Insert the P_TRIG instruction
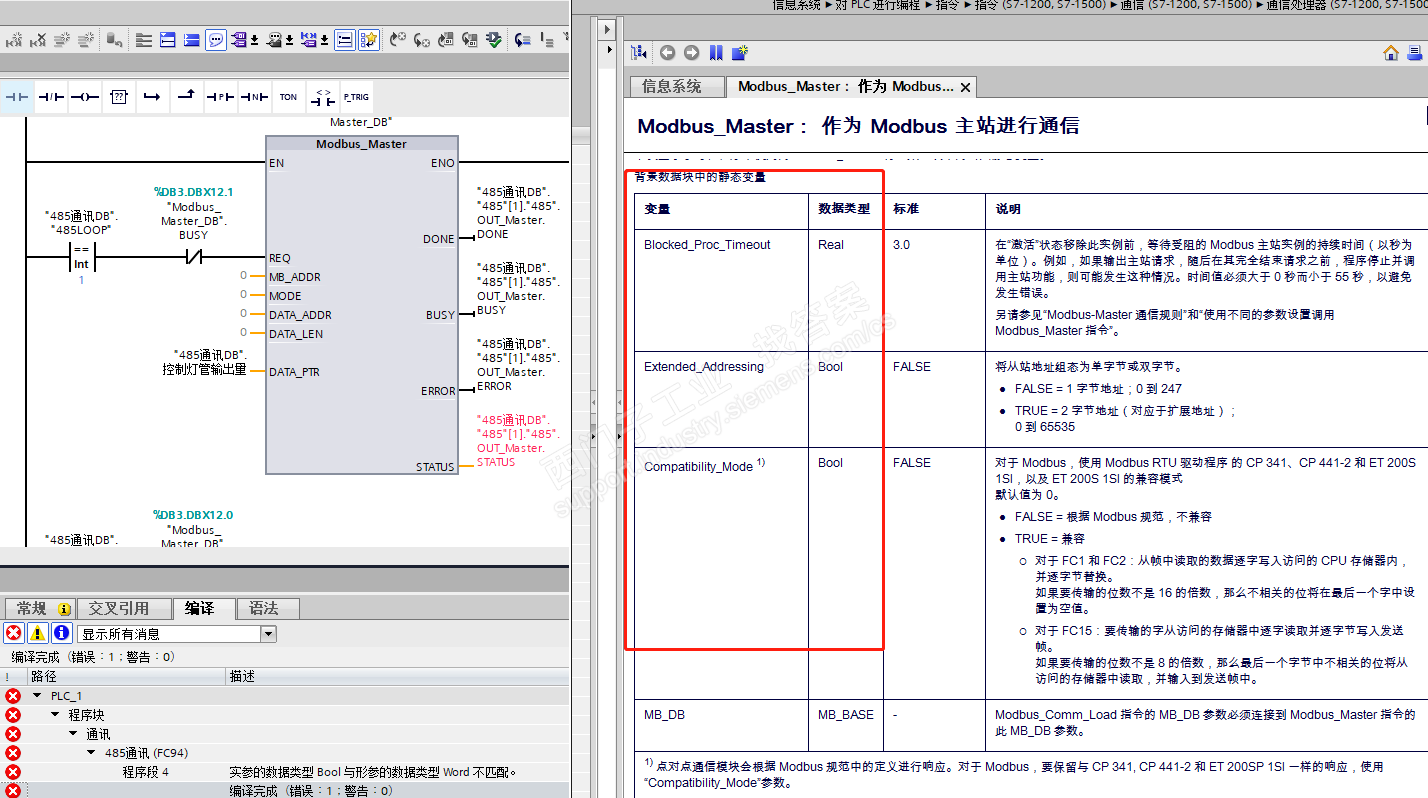The width and height of the screenshot is (1428, 798). [356, 97]
